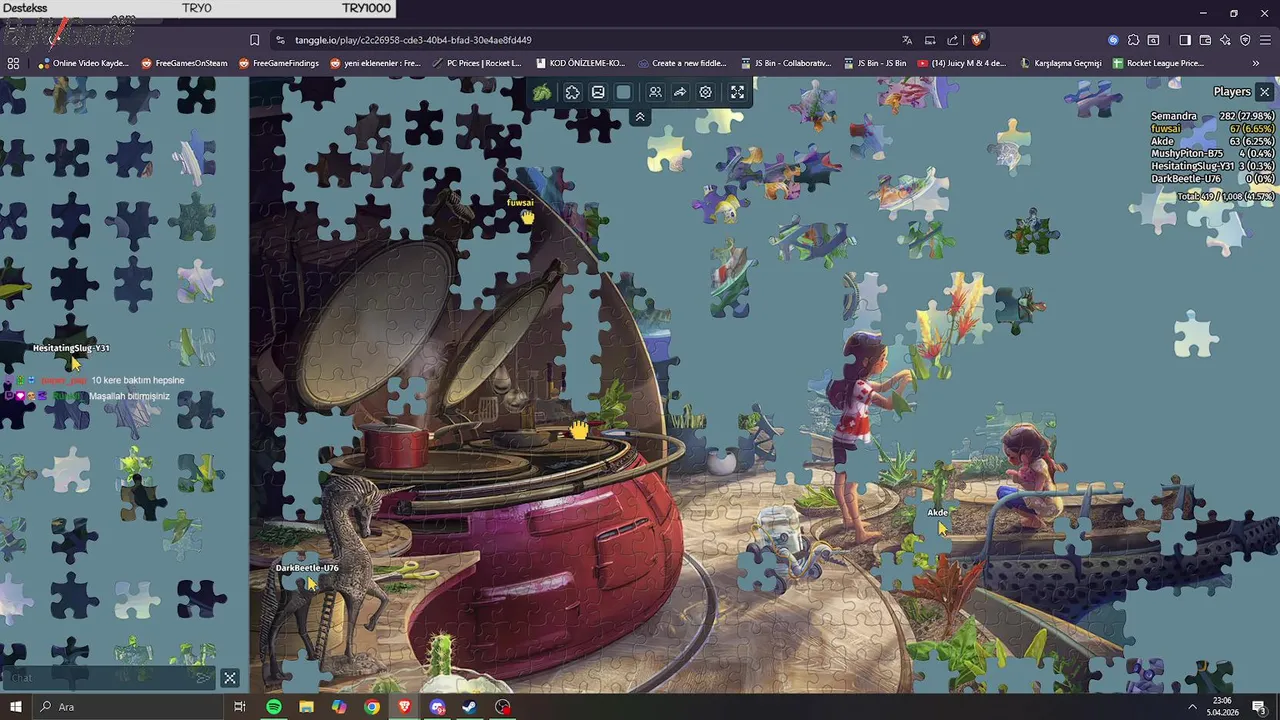Open Online Video Kayde... bookmark
Image resolution: width=1280 pixels, height=720 pixels.
(84, 63)
